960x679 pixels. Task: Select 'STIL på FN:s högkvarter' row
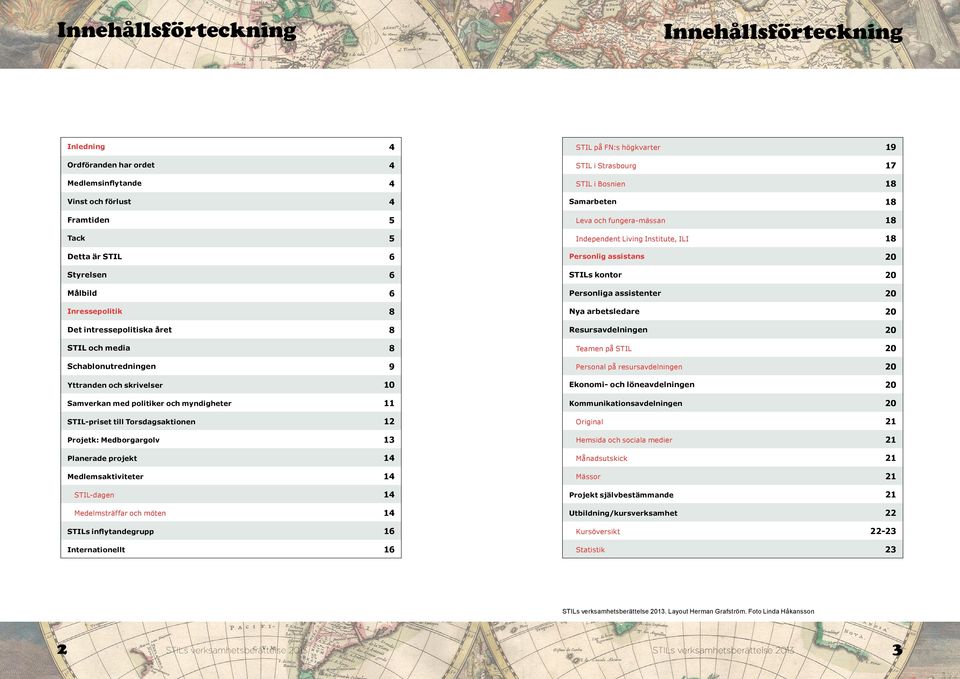click(733, 148)
